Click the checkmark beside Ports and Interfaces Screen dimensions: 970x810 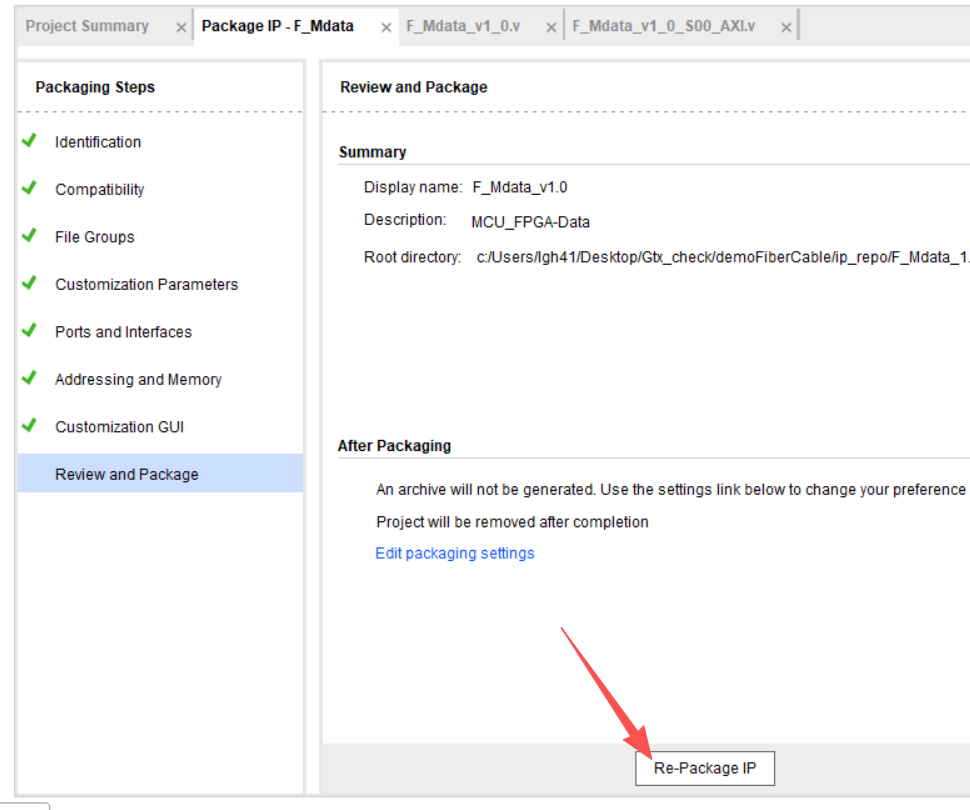[29, 330]
